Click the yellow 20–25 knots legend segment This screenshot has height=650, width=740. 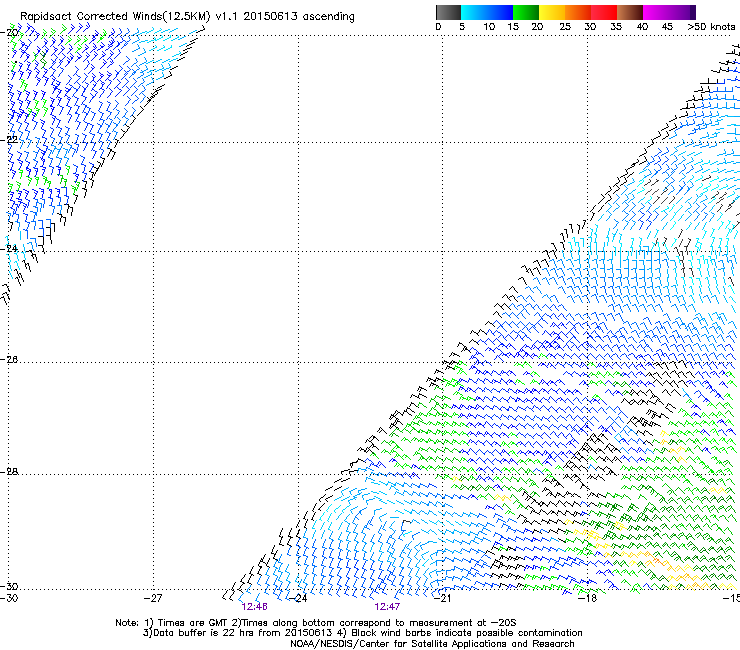pyautogui.click(x=552, y=12)
